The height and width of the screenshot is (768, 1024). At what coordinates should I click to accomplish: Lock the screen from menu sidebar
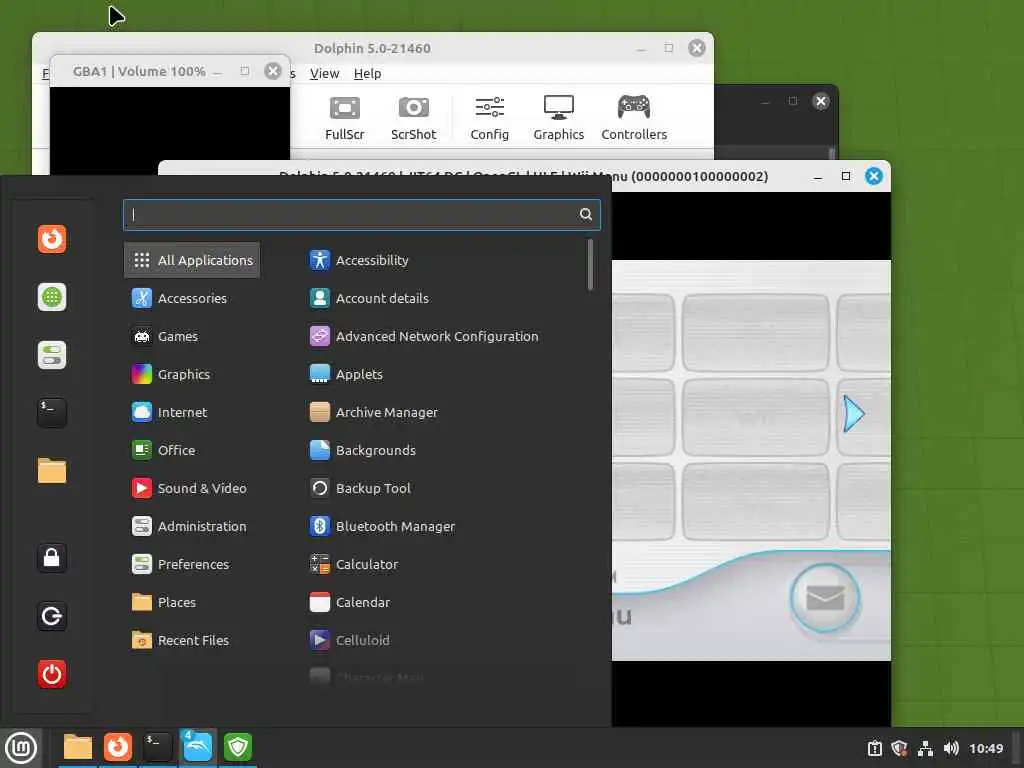52,558
